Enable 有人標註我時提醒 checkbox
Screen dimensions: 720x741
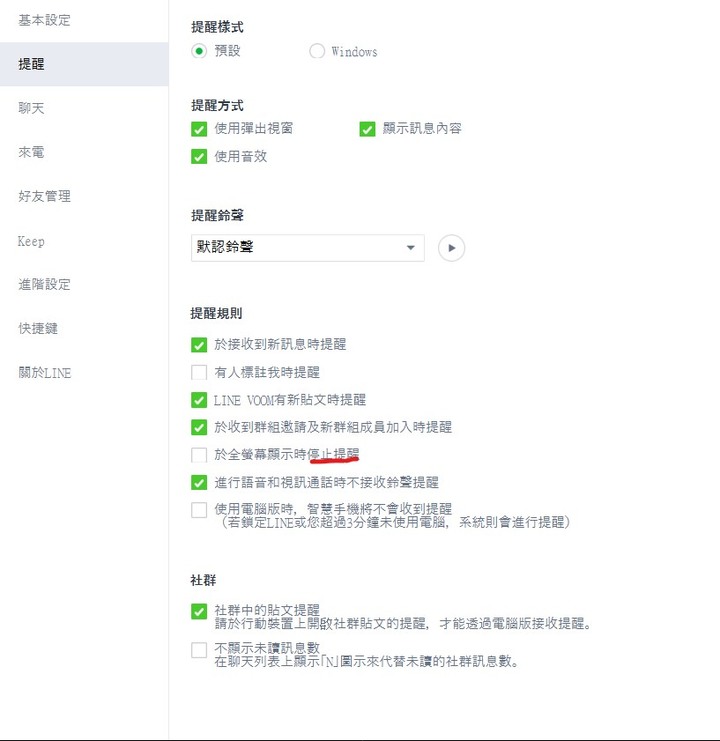pos(199,372)
